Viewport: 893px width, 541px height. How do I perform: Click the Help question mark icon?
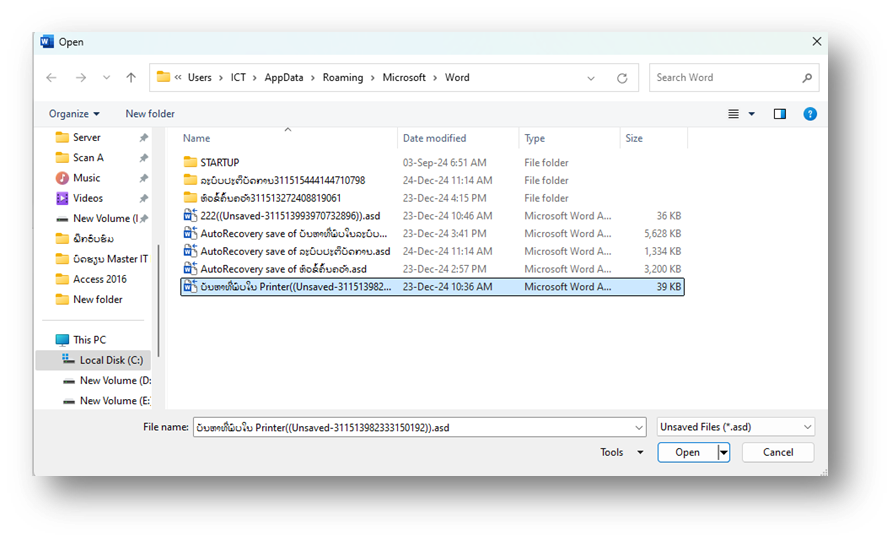click(x=810, y=114)
